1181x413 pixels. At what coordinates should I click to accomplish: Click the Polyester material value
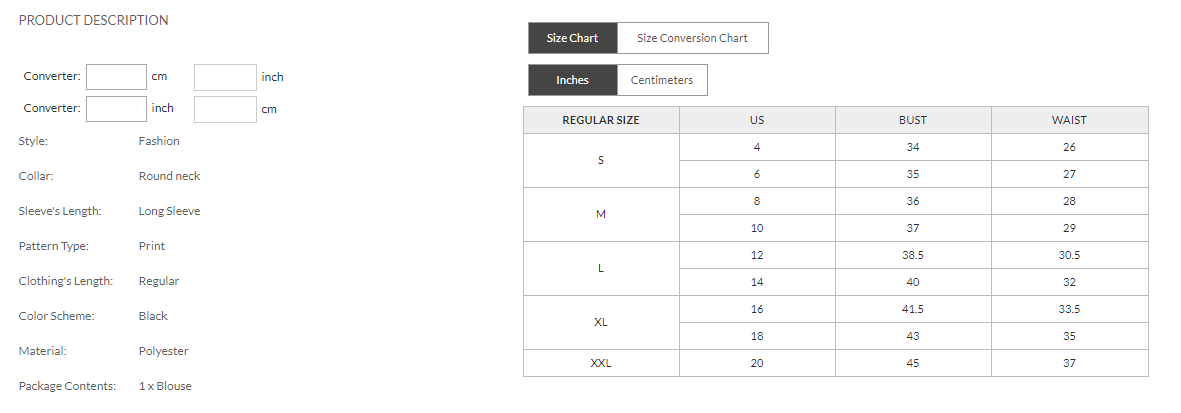click(163, 351)
